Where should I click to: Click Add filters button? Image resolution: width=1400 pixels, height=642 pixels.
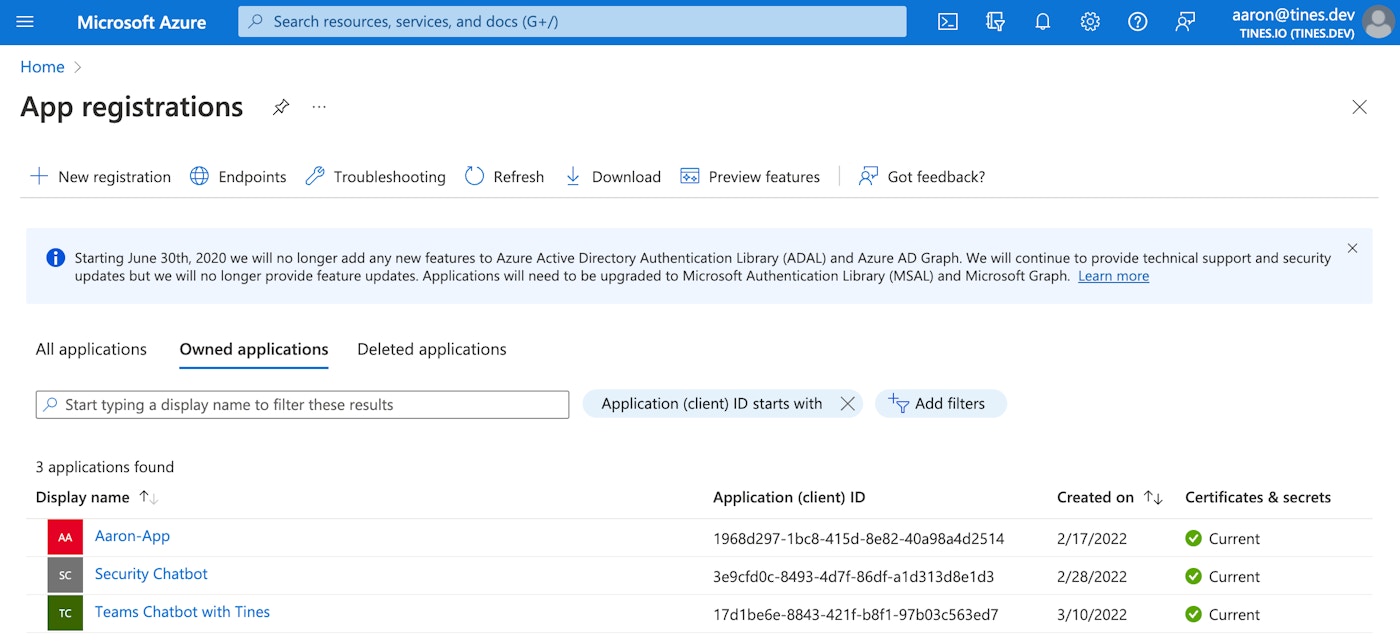pyautogui.click(x=940, y=404)
